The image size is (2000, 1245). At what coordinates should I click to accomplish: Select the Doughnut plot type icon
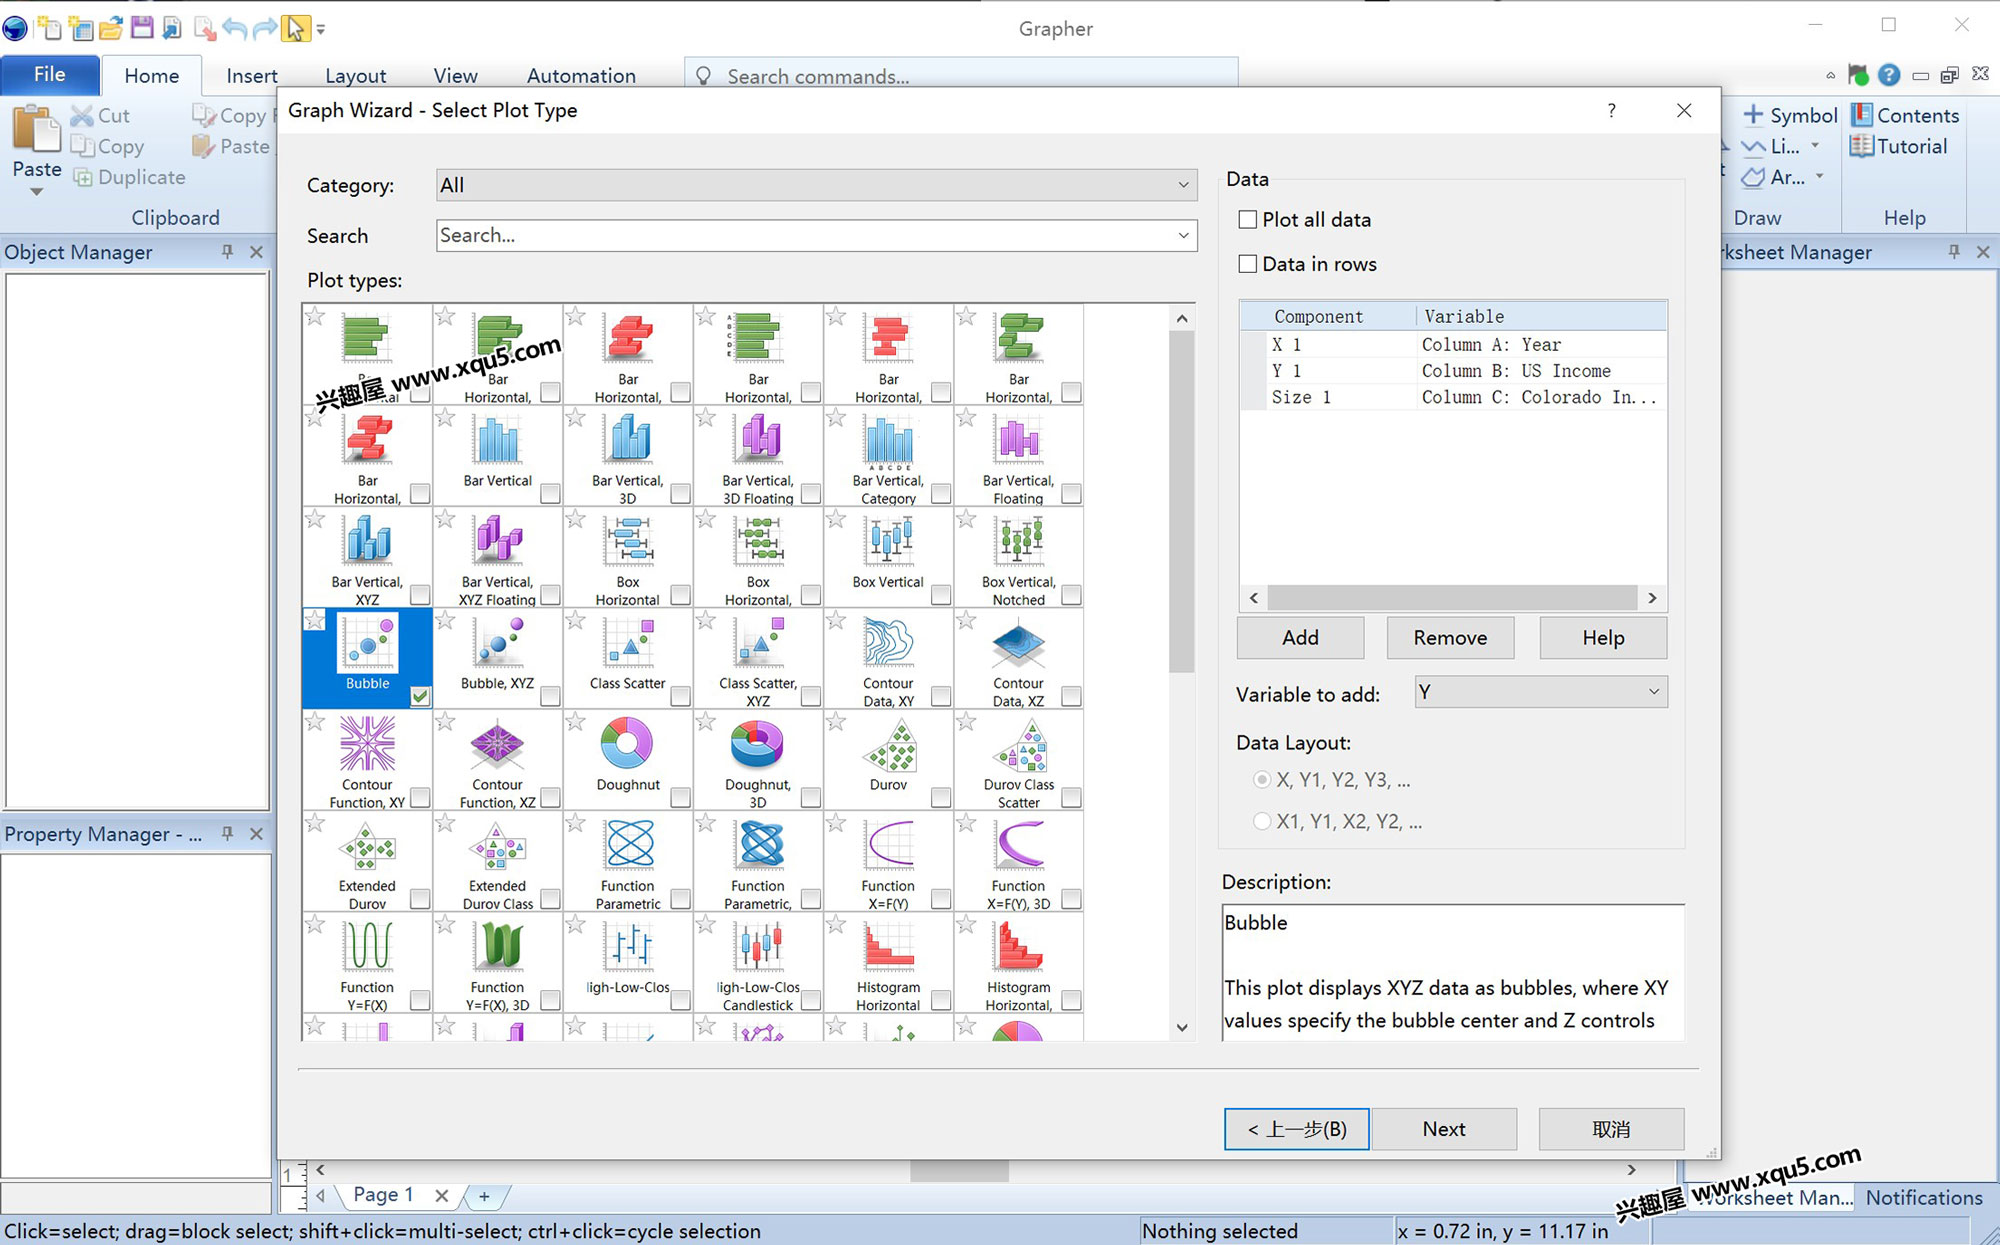click(x=627, y=745)
